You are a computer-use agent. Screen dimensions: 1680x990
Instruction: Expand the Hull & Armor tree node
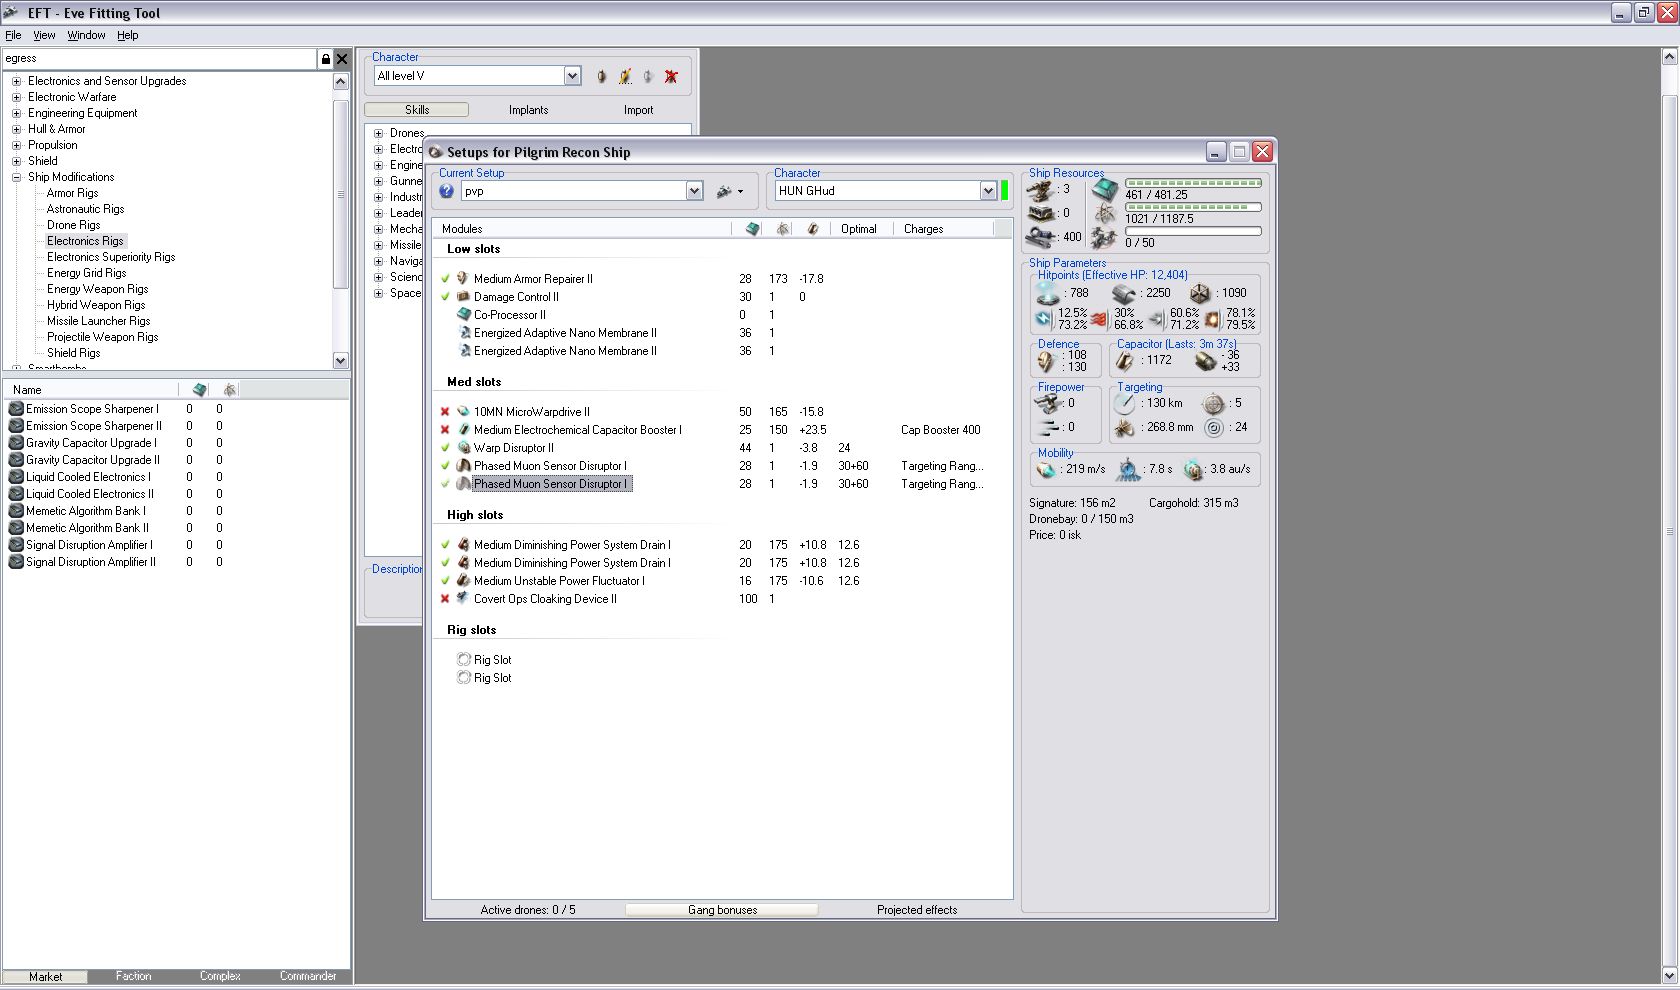click(16, 130)
